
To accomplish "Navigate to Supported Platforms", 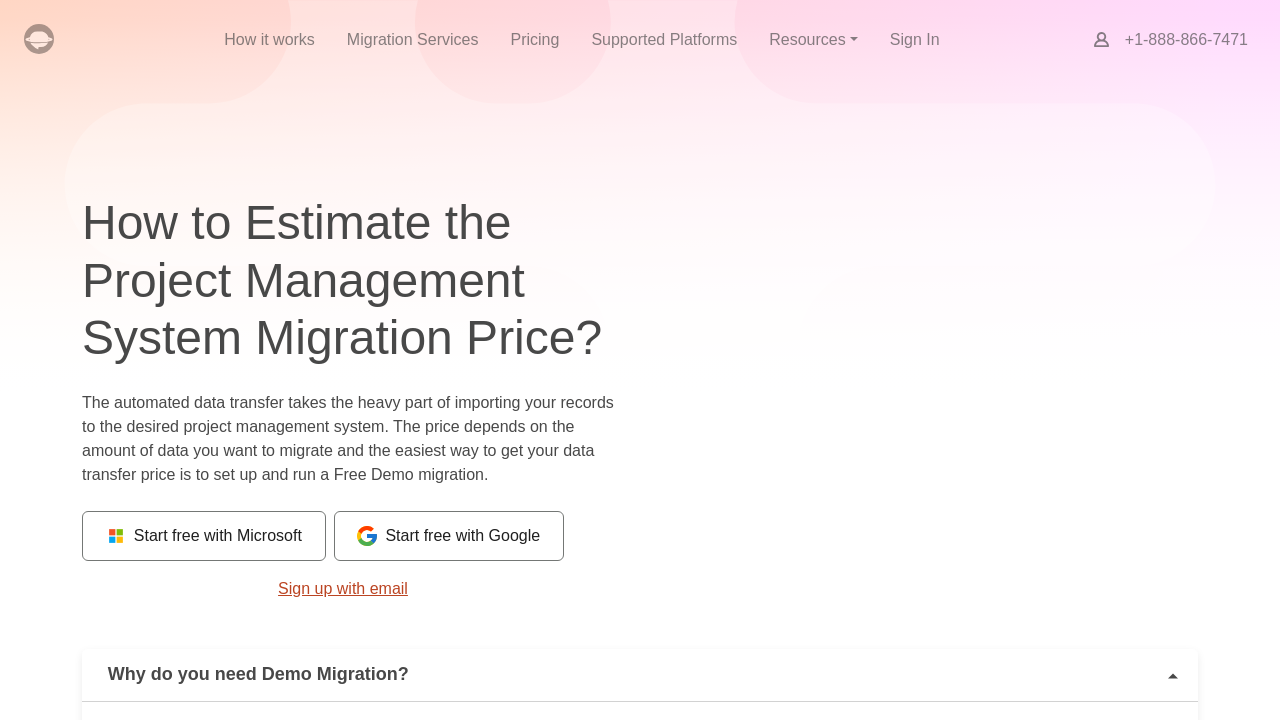I will click(x=664, y=40).
